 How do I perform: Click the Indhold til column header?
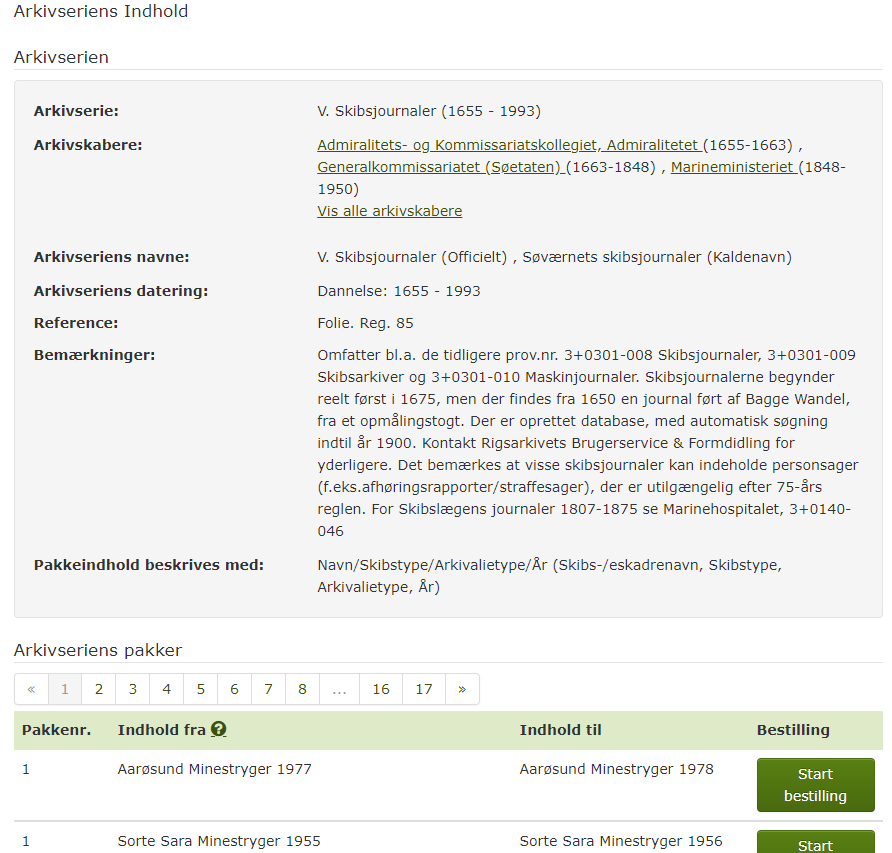(x=560, y=730)
